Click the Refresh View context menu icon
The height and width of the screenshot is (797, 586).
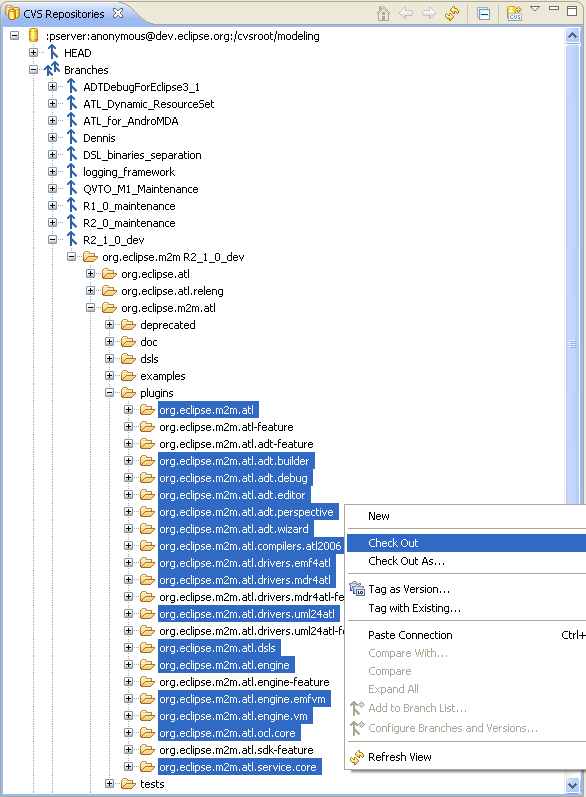pos(357,757)
